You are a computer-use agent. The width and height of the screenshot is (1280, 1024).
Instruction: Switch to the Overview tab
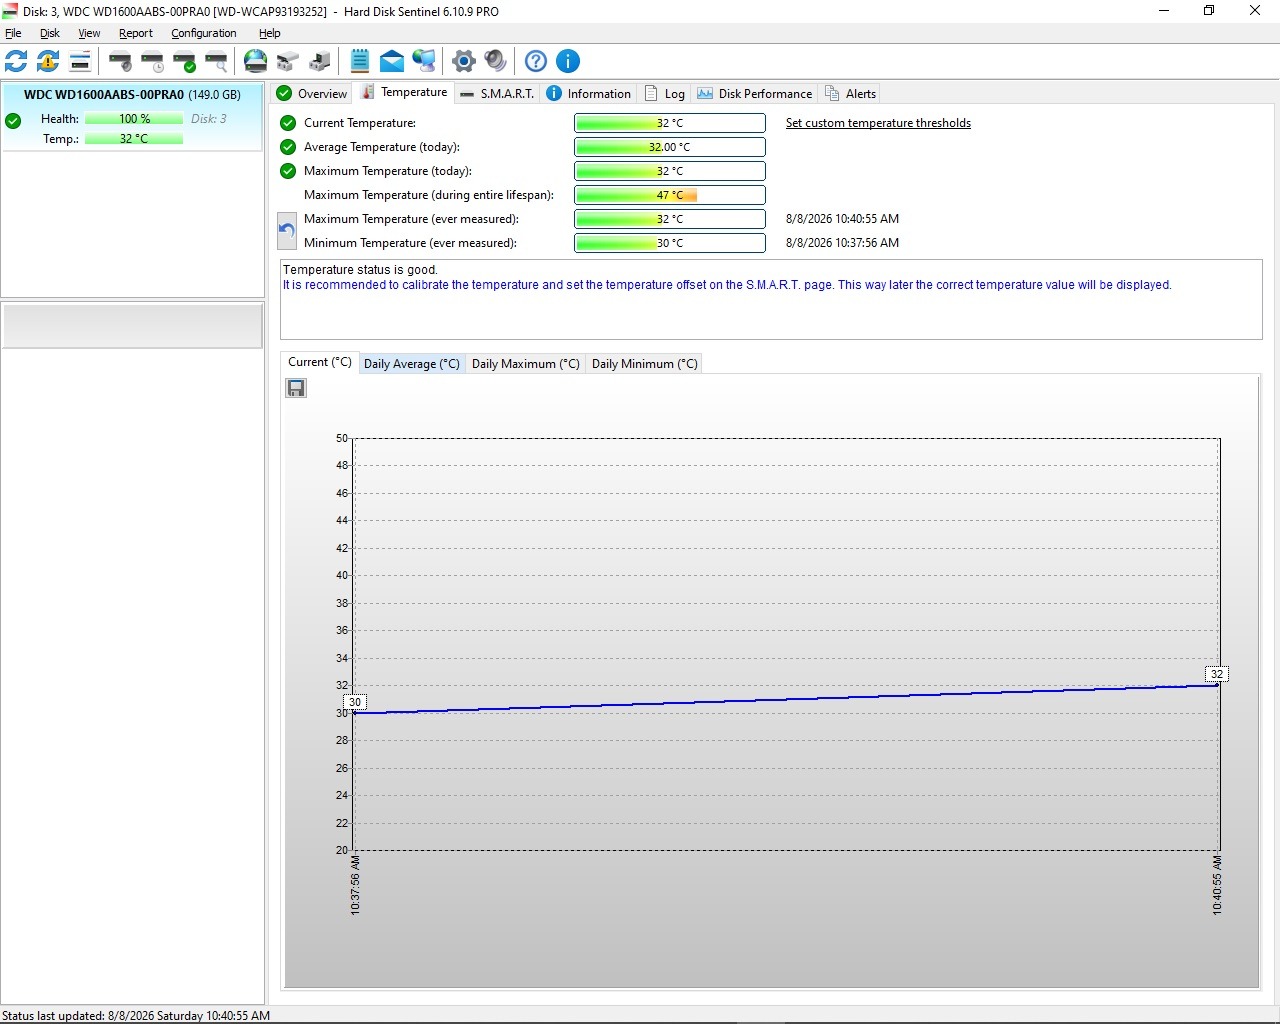tap(312, 93)
